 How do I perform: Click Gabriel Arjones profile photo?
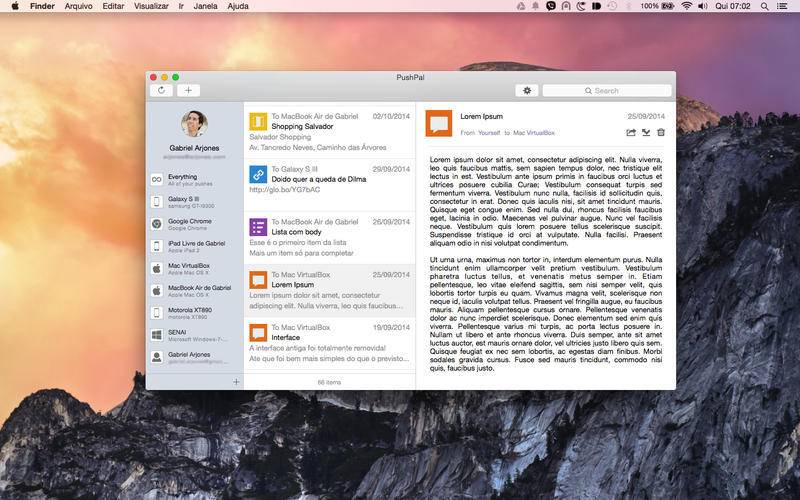click(194, 123)
